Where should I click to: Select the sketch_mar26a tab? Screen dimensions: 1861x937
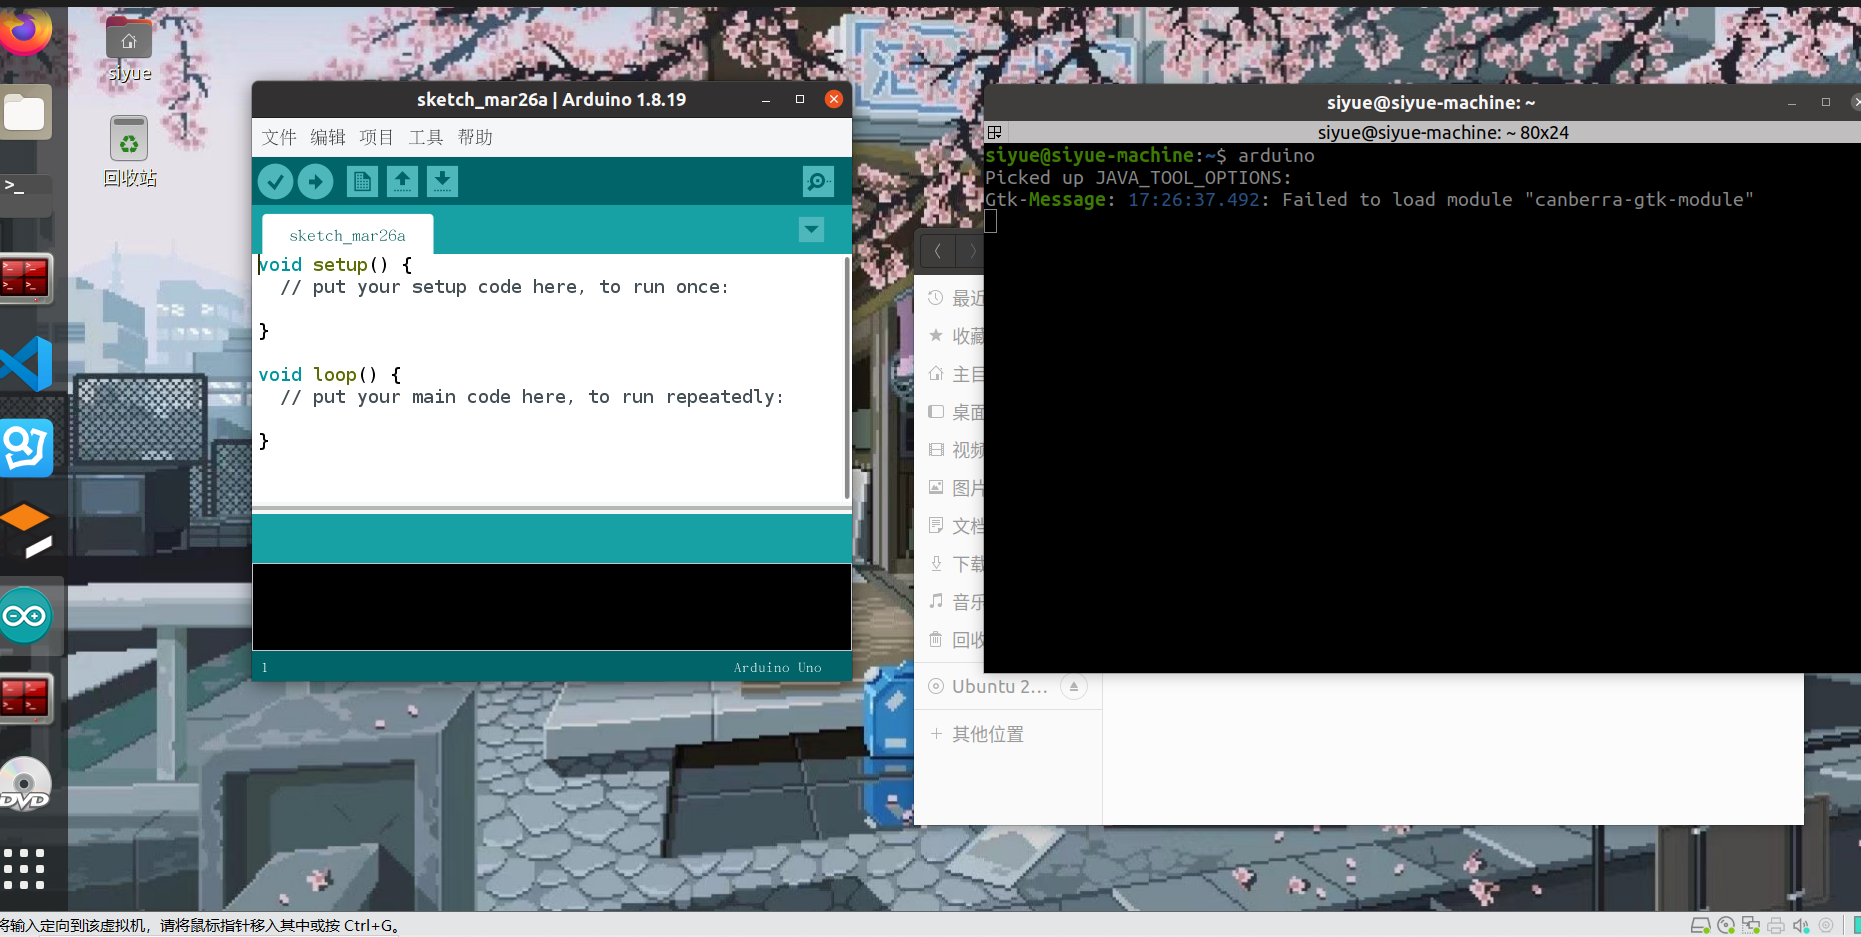click(x=347, y=235)
